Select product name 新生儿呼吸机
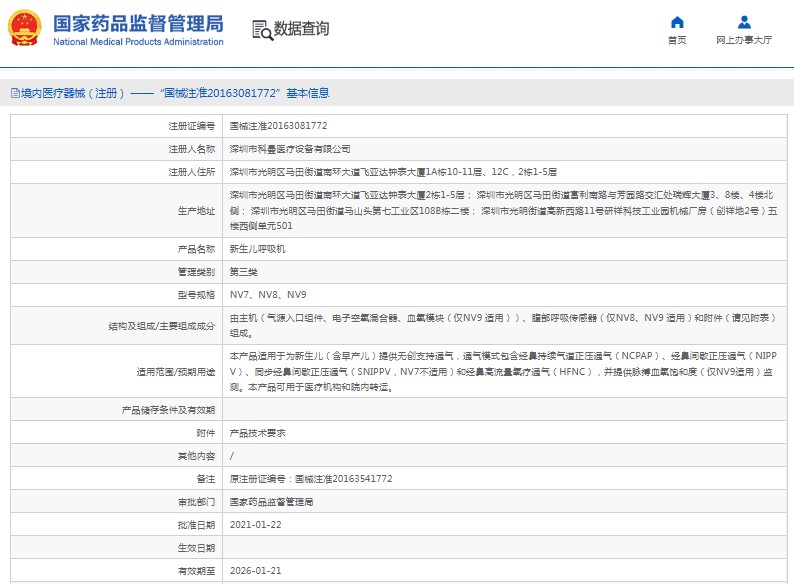The width and height of the screenshot is (794, 584). coord(257,249)
